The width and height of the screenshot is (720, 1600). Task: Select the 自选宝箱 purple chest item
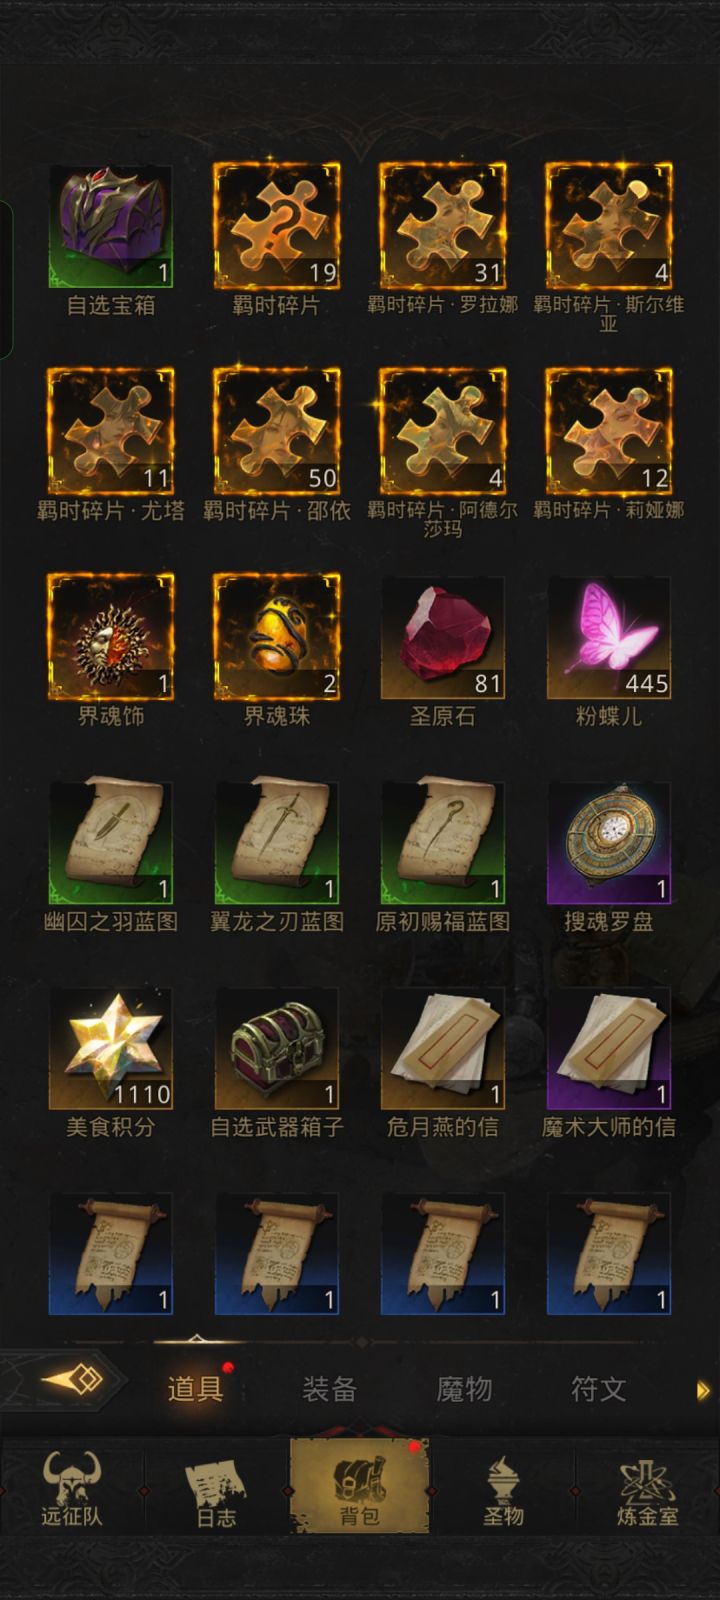[111, 227]
